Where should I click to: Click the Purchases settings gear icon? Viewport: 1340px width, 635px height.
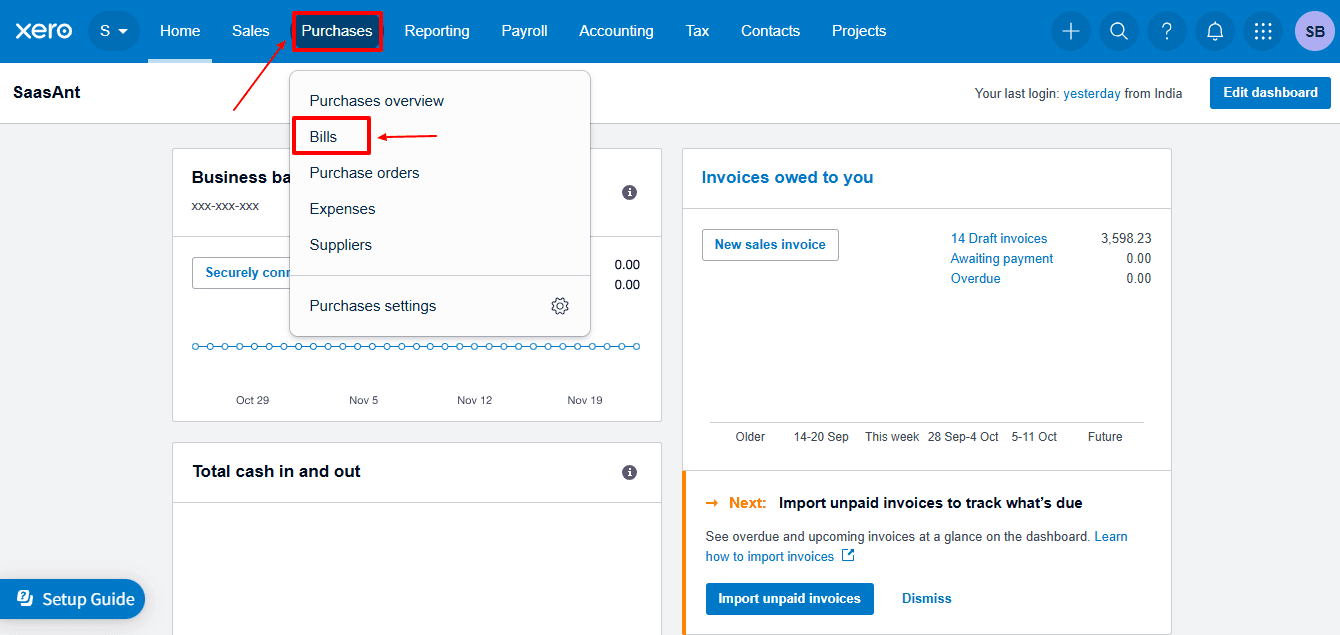coord(560,306)
